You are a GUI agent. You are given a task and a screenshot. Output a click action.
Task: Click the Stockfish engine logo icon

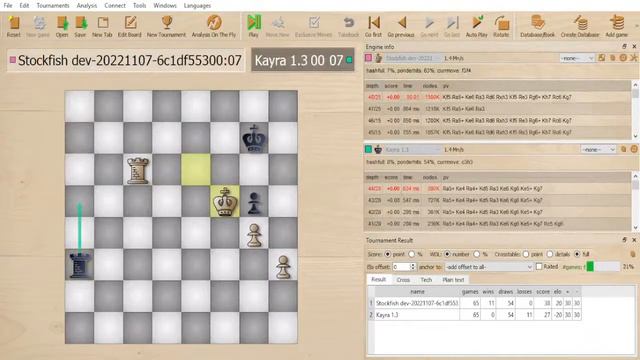[379, 58]
